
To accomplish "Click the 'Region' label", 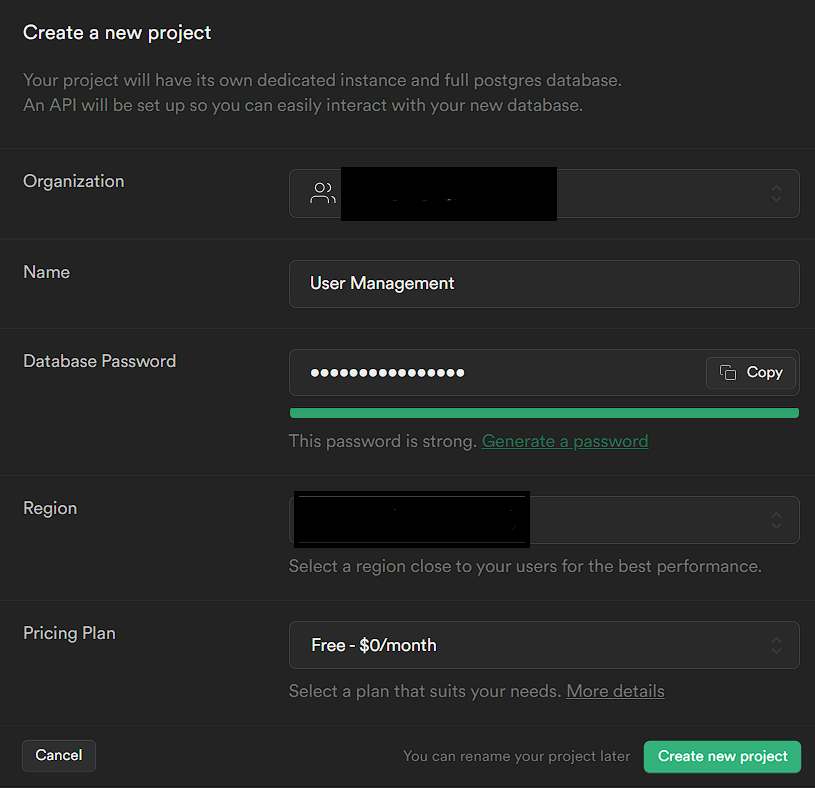I will coord(50,508).
